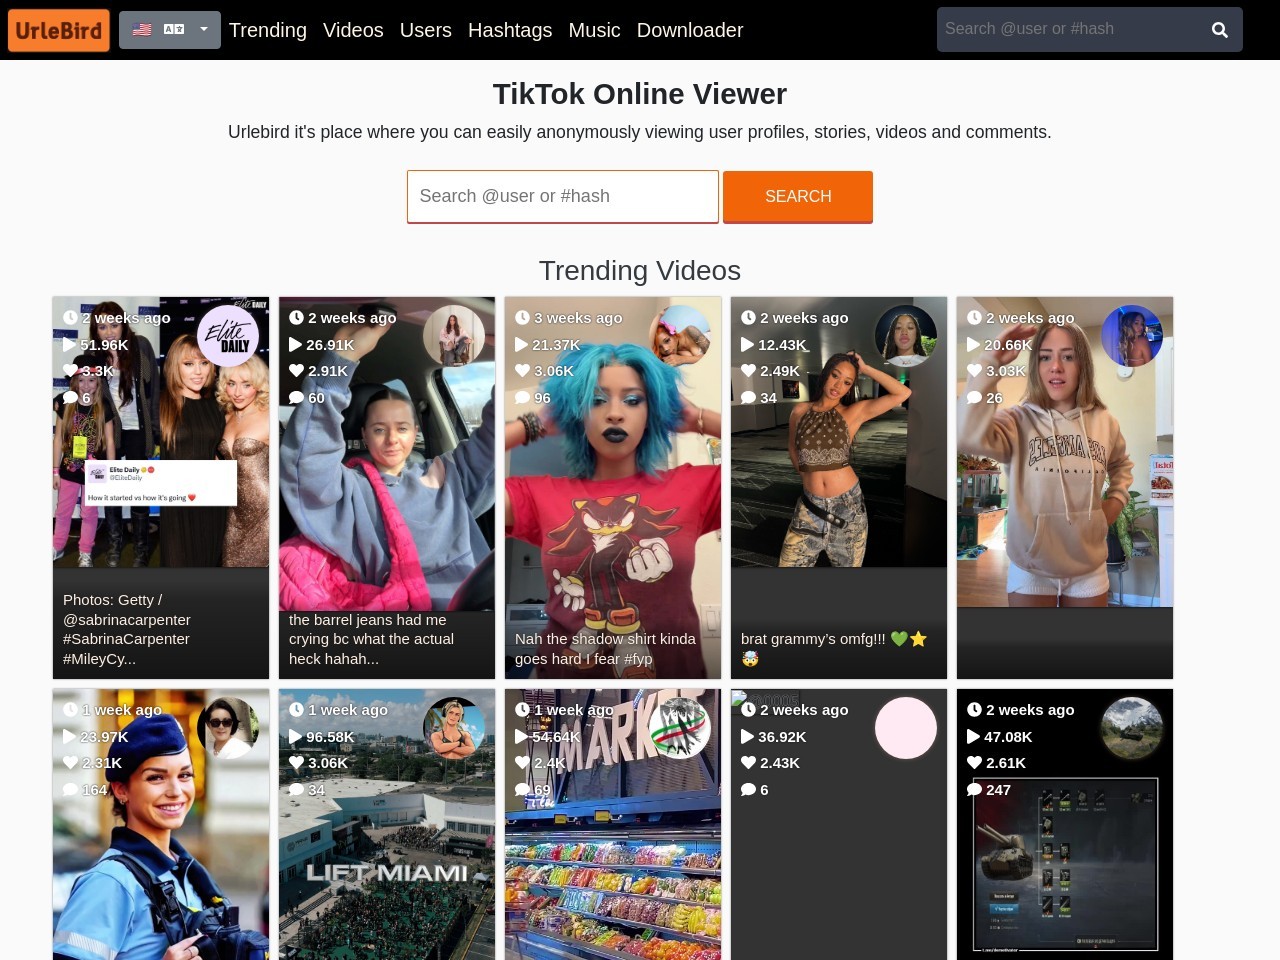Image resolution: width=1280 pixels, height=960 pixels.
Task: Open avatar on the LIFT MIAMI video
Action: [x=454, y=728]
